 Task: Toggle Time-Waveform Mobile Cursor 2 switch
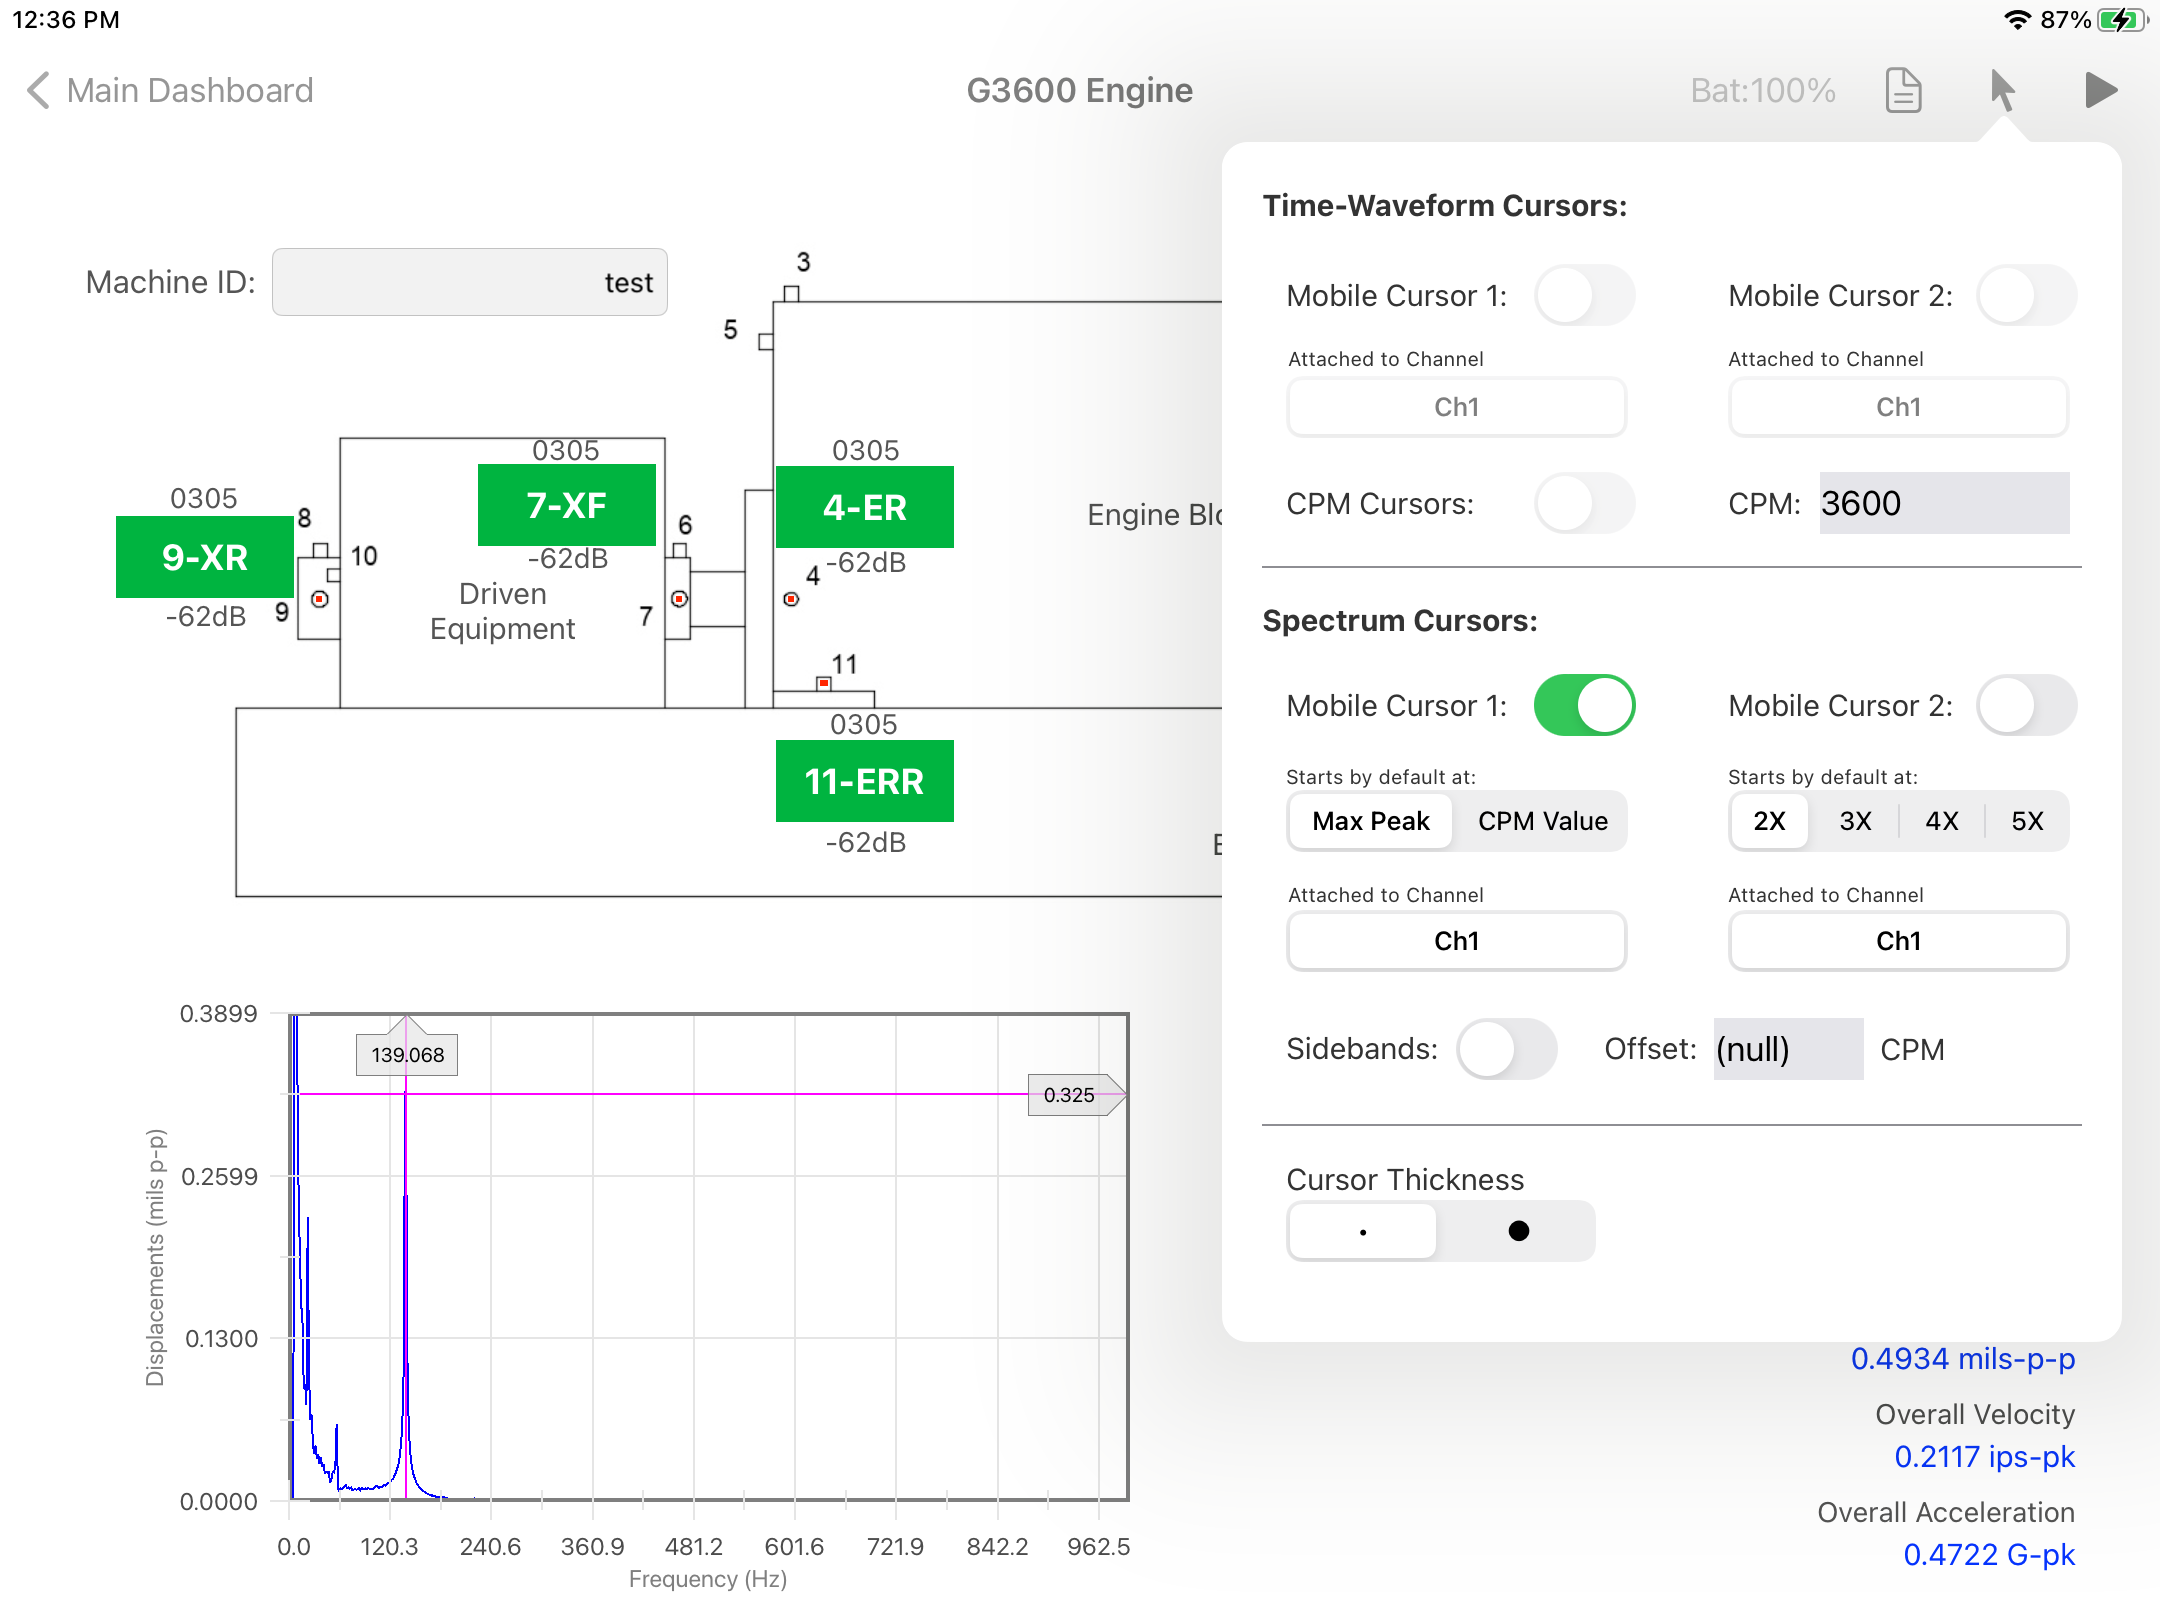pyautogui.click(x=2027, y=295)
